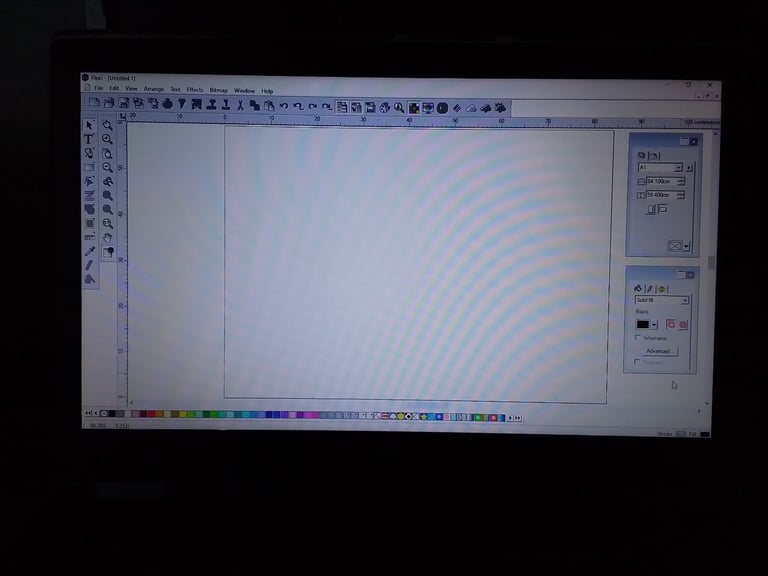This screenshot has width=768, height=576.
Task: Click the New document toolbar icon
Action: pyautogui.click(x=94, y=102)
